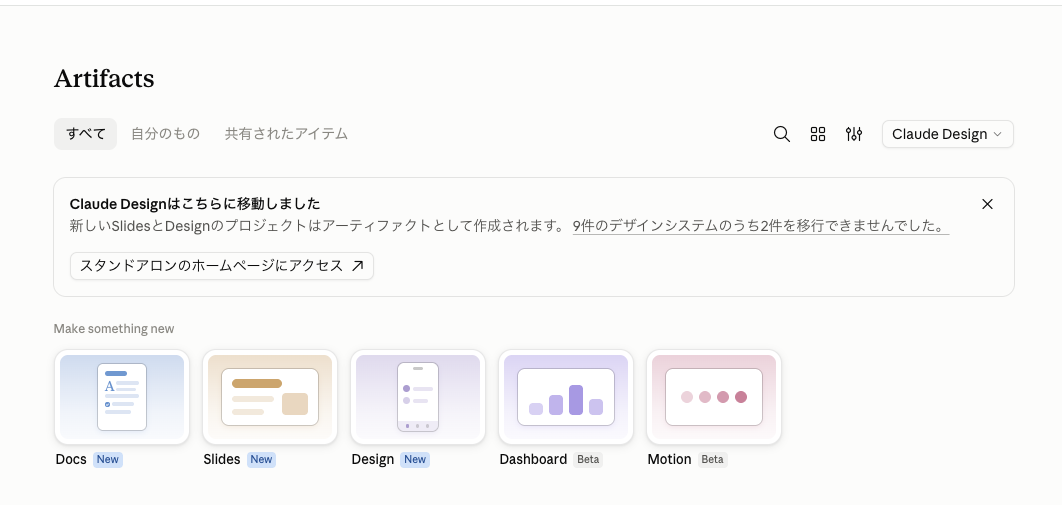Open the search magnifier icon
The height and width of the screenshot is (505, 1062).
coord(782,134)
